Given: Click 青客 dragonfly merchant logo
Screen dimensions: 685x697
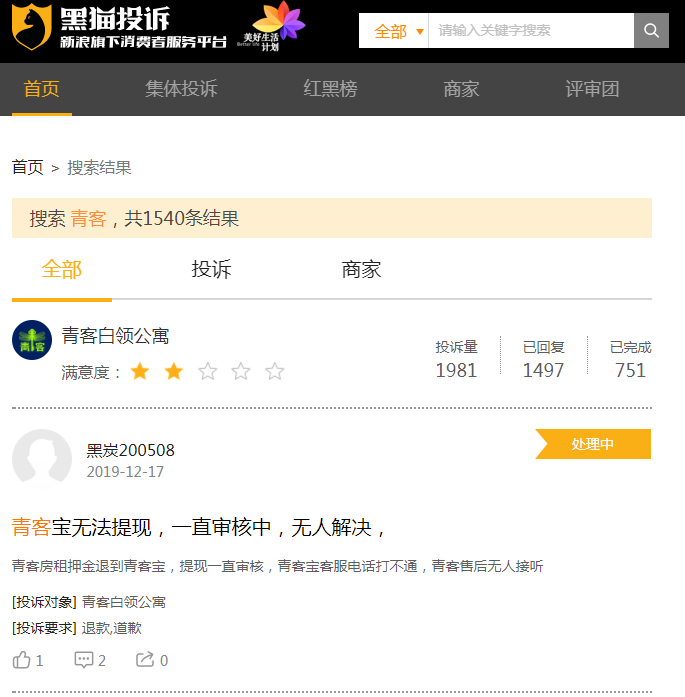Looking at the screenshot, I should click(32, 340).
